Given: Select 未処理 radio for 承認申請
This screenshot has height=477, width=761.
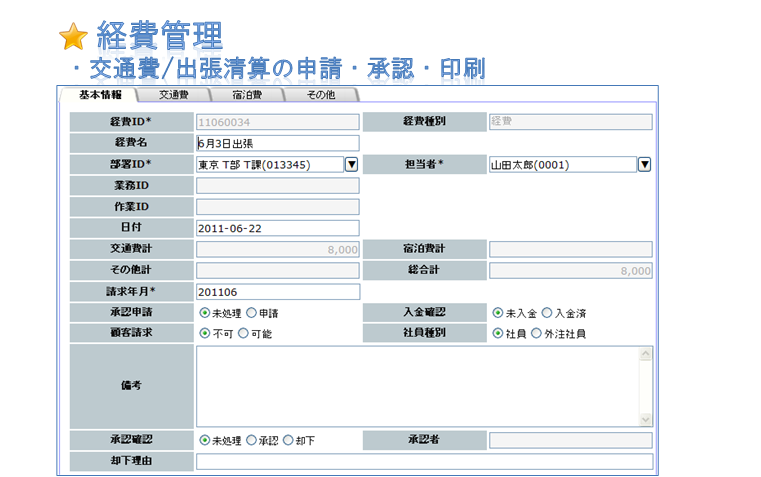Looking at the screenshot, I should 204,313.
